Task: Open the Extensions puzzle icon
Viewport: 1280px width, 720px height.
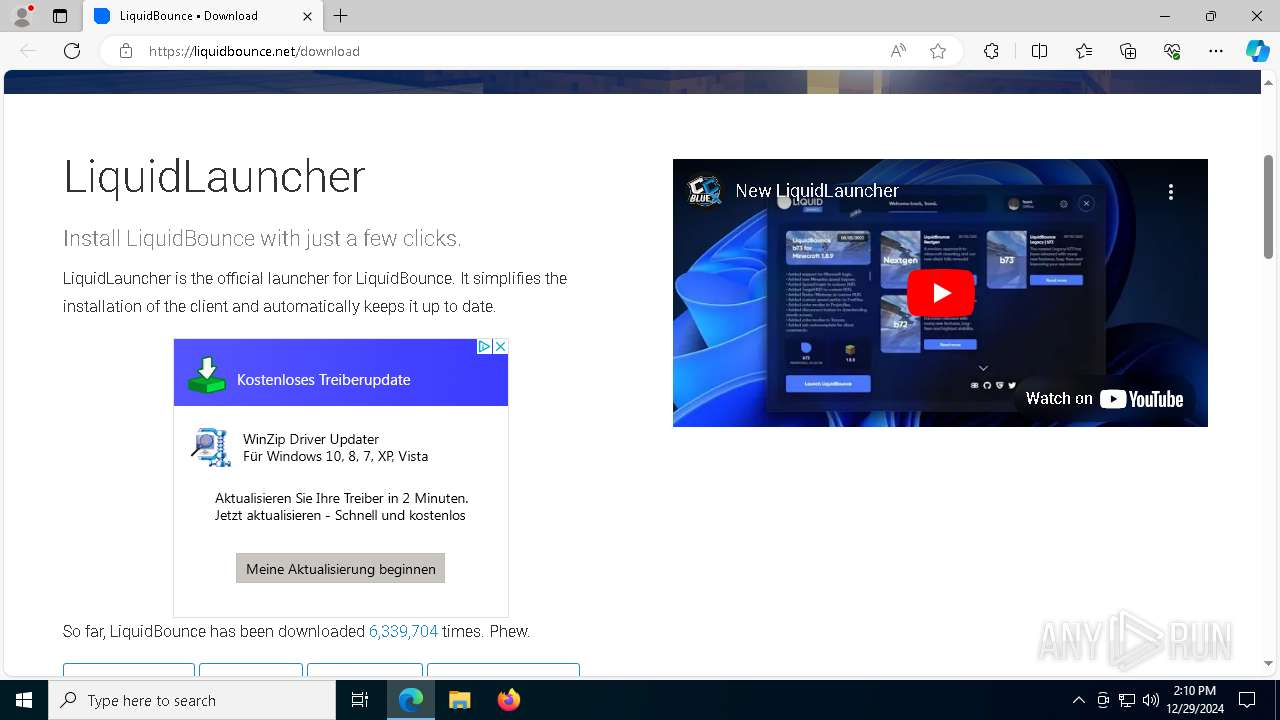Action: point(991,51)
